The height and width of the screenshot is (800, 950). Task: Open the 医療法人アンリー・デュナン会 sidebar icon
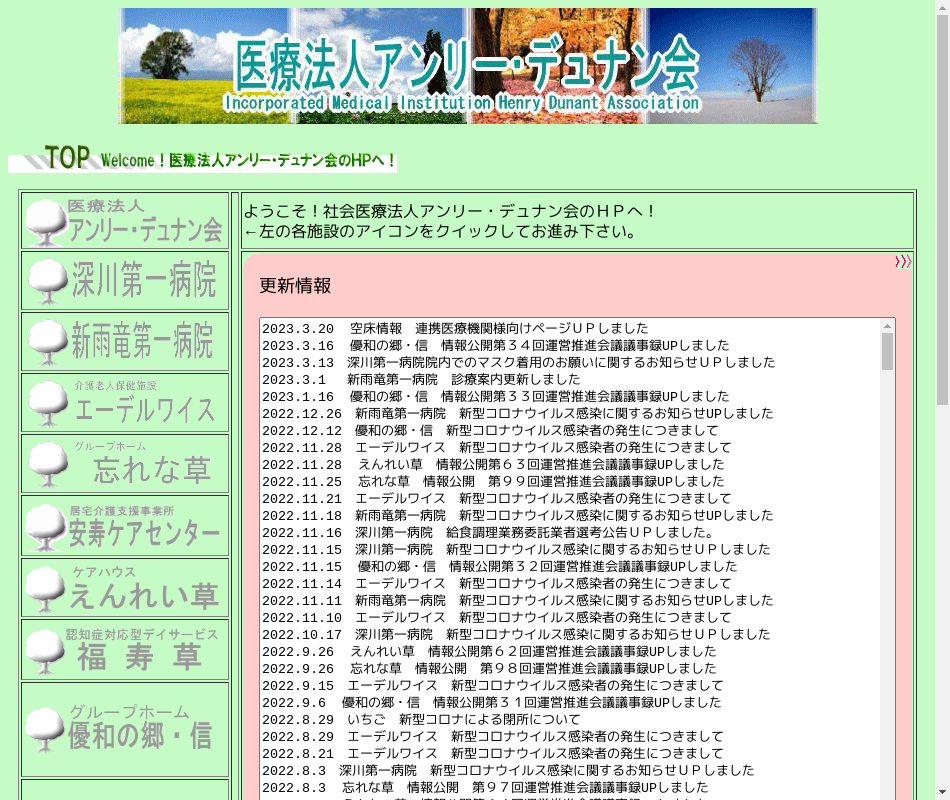pyautogui.click(x=125, y=221)
